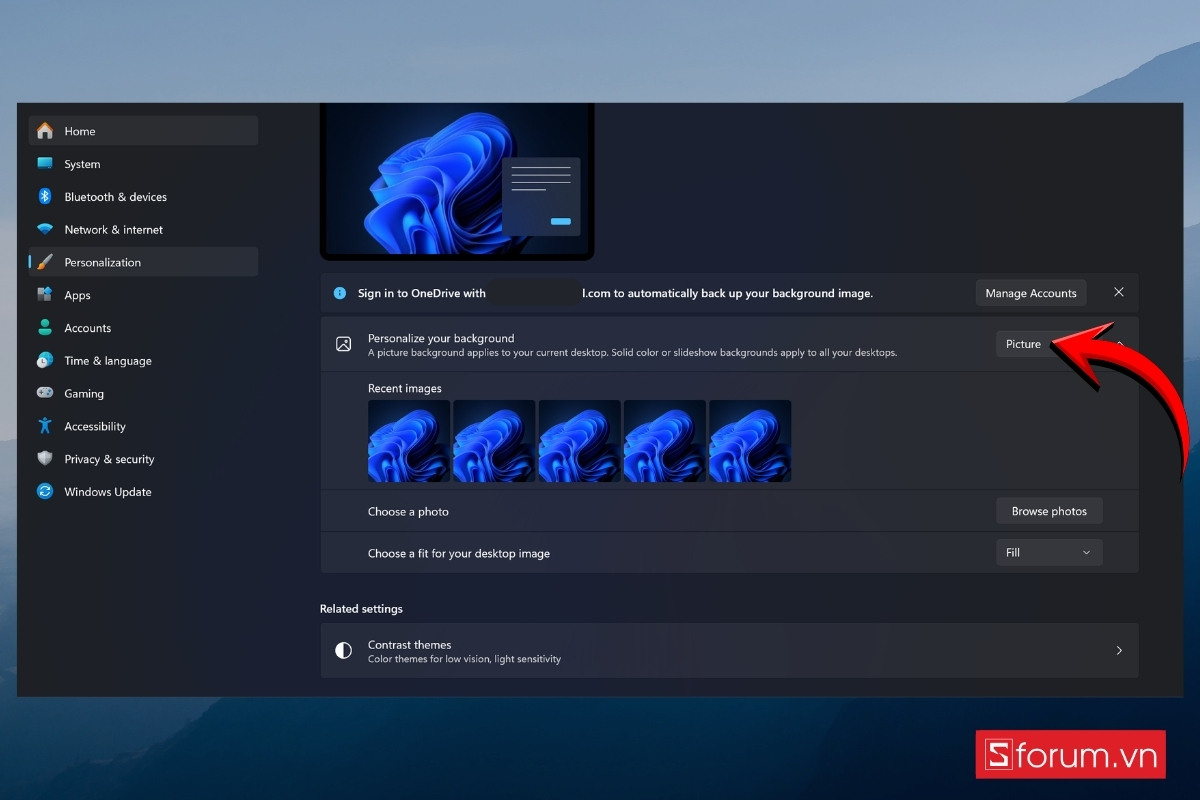
Task: Click the Privacy & security shield icon
Action: coord(44,459)
